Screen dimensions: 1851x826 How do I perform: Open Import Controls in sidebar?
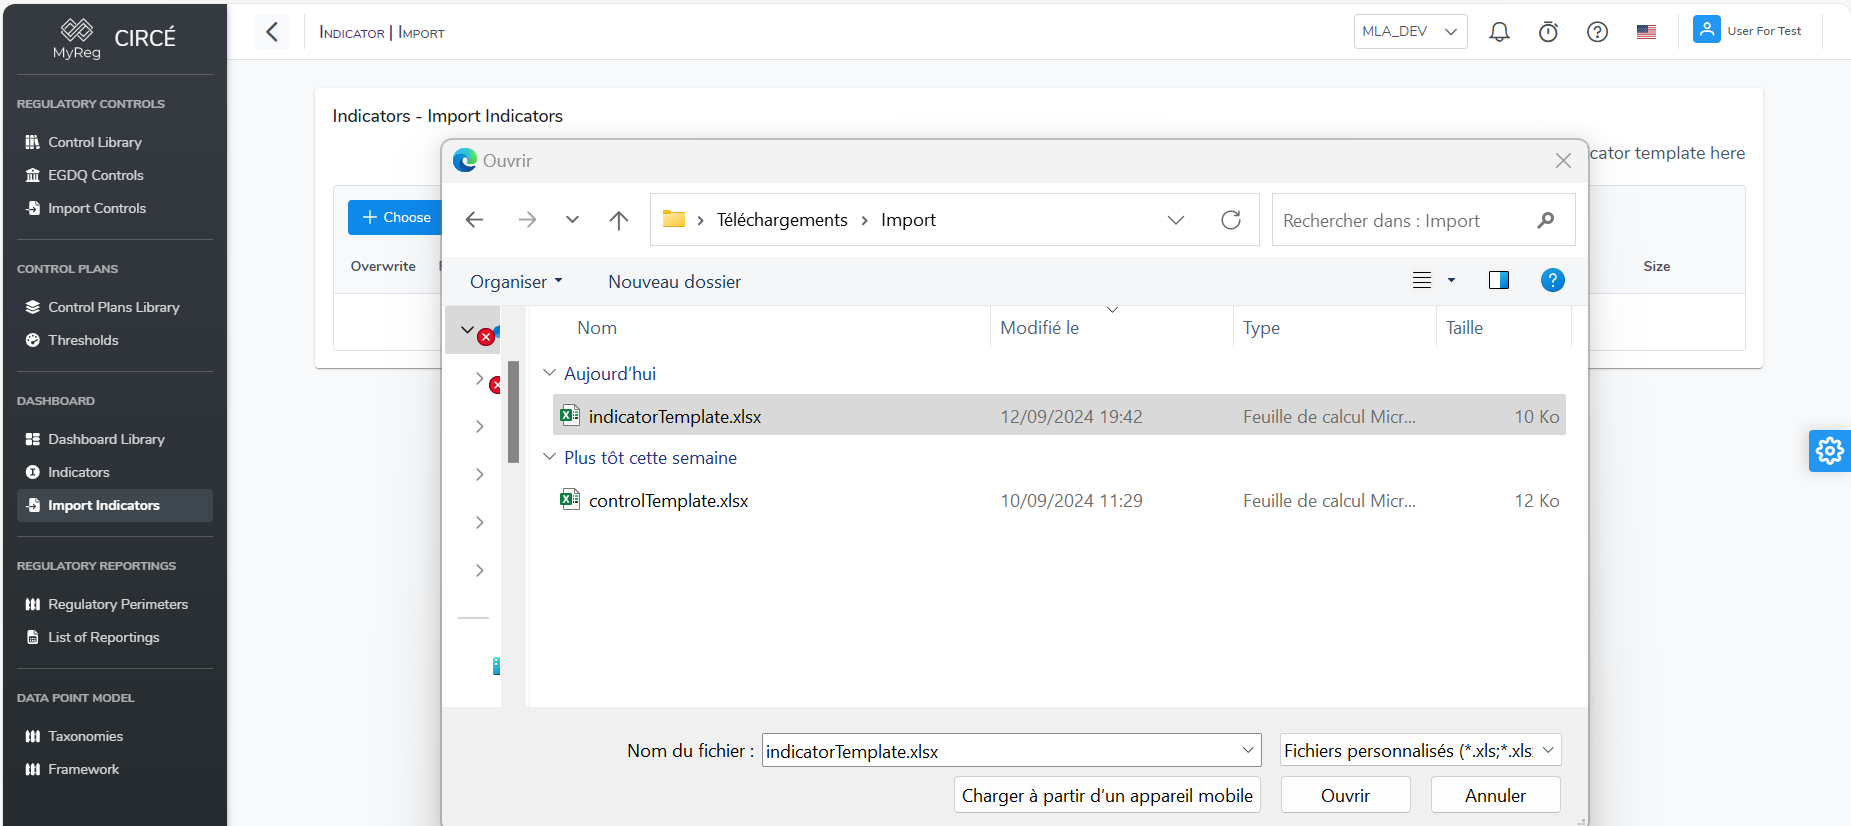pyautogui.click(x=97, y=208)
